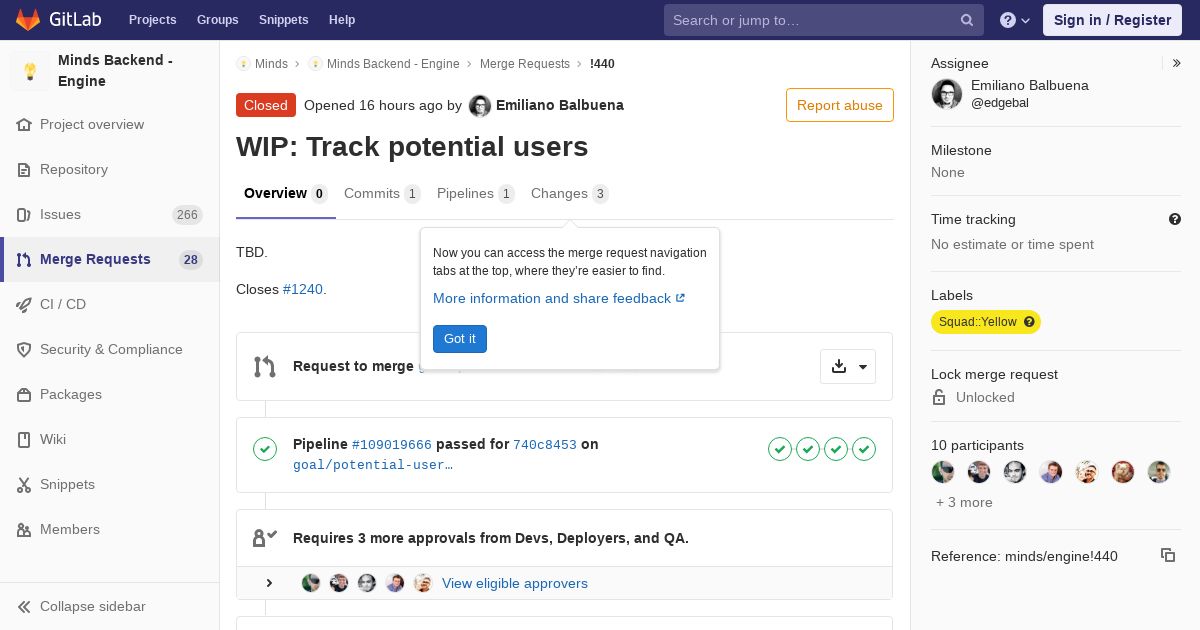1200x630 pixels.
Task: Click the last pipeline stage check icon
Action: point(864,449)
